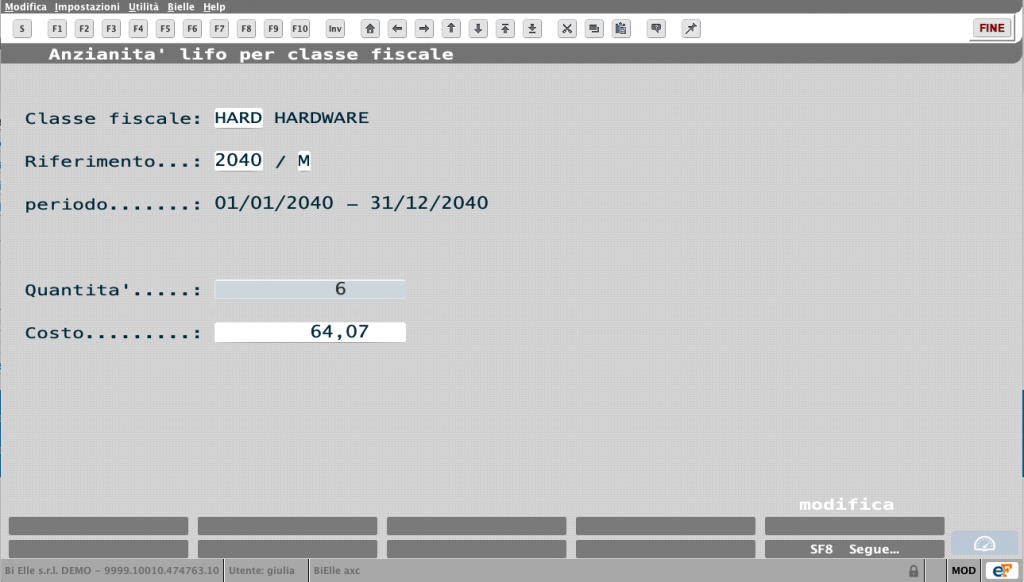Click the F7 toolbar key
1024x582 pixels.
(219, 29)
